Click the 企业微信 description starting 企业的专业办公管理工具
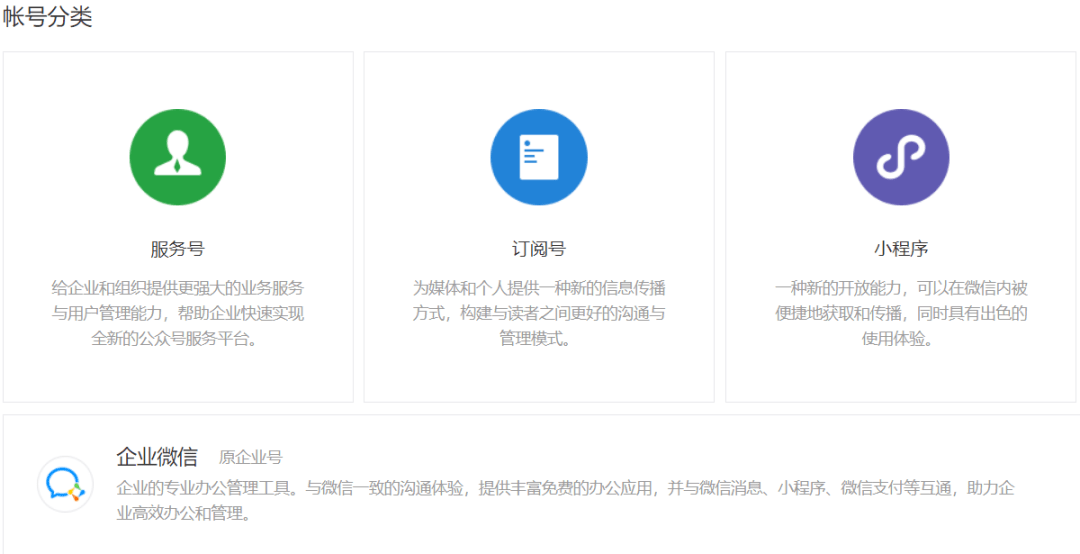Image resolution: width=1080 pixels, height=554 pixels. tap(565, 501)
